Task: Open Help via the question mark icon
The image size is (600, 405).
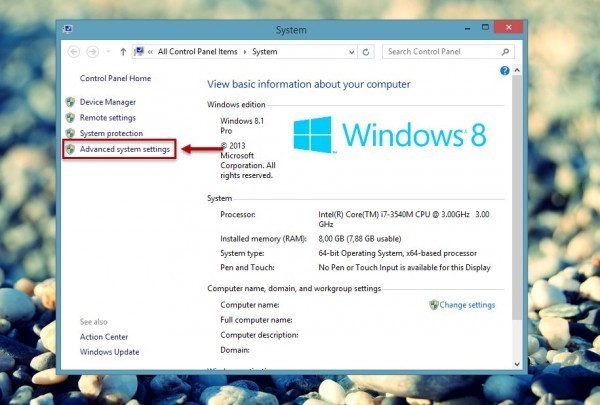Action: tap(505, 70)
